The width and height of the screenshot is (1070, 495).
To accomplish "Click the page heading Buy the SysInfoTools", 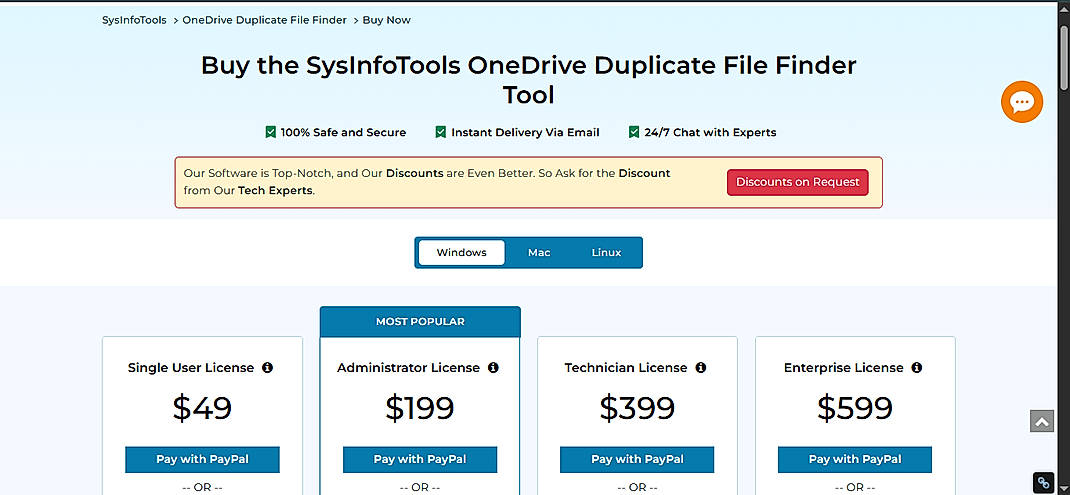I will (x=529, y=80).
